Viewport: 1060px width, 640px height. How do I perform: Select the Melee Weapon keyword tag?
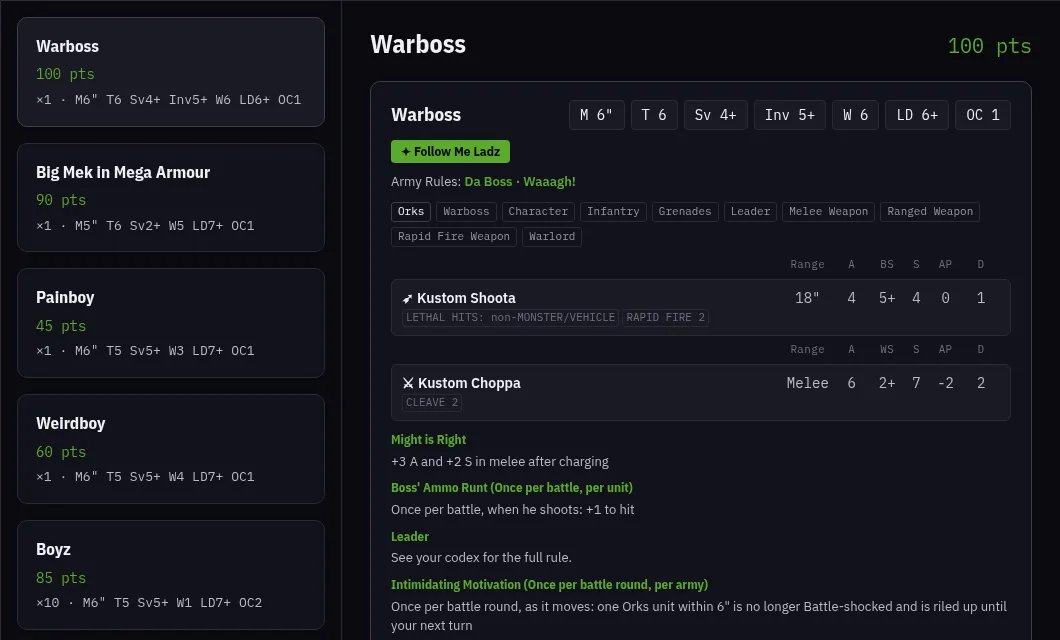coord(828,212)
